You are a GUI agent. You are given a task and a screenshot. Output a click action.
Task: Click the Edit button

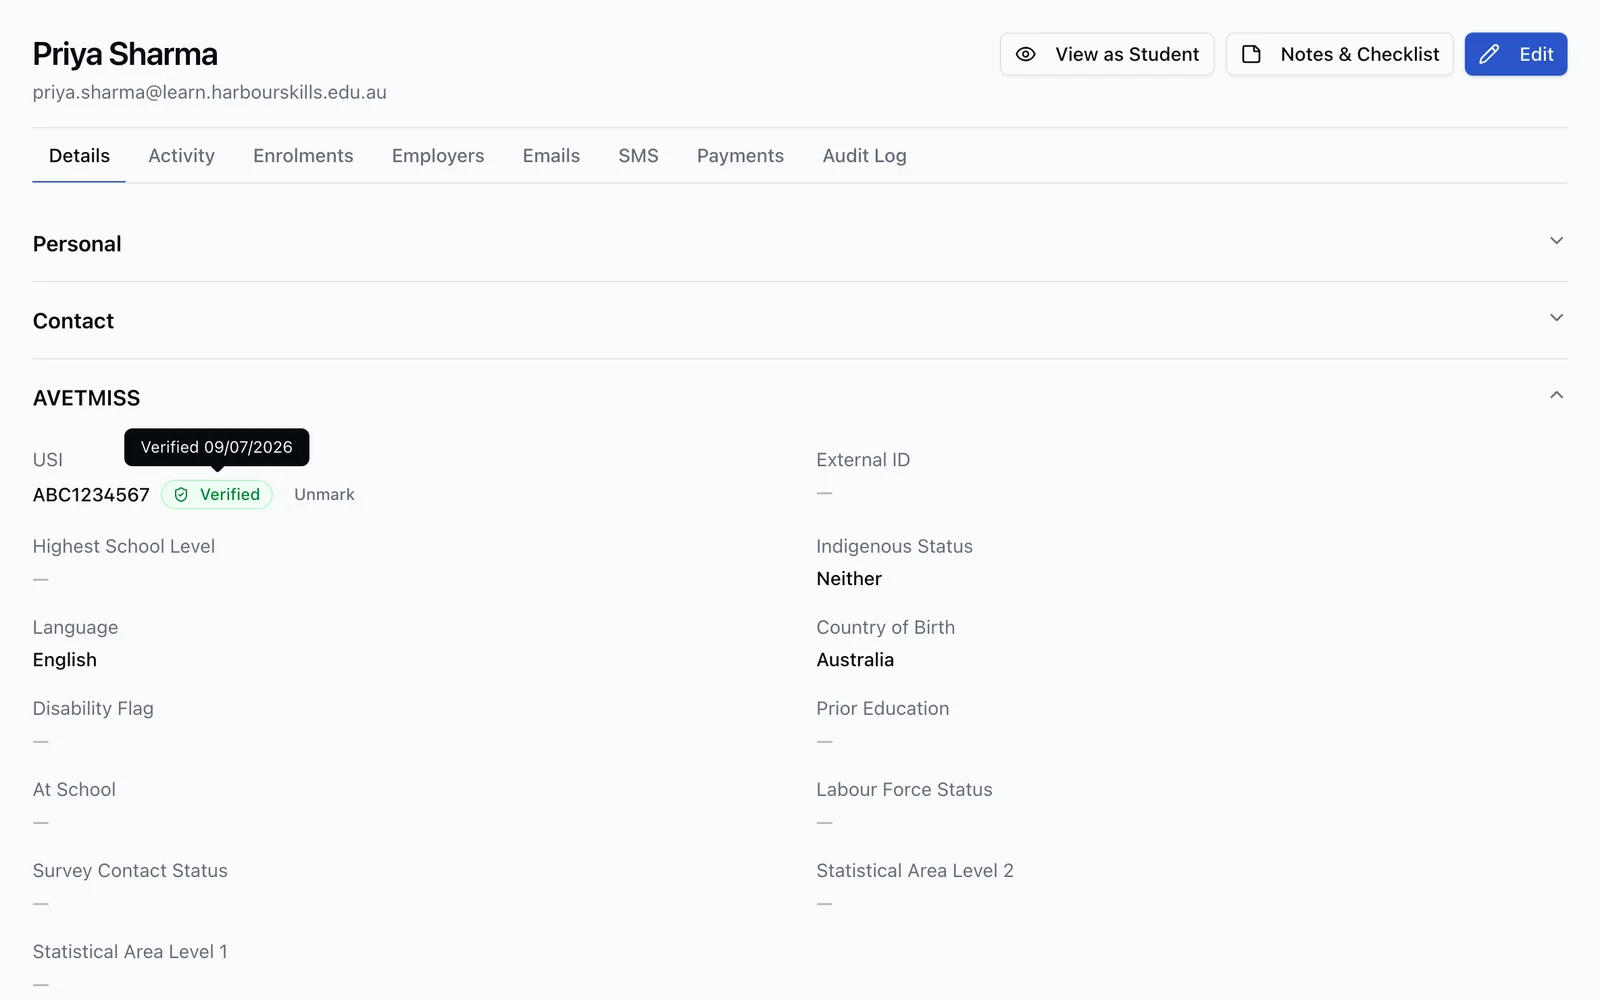pos(1516,54)
